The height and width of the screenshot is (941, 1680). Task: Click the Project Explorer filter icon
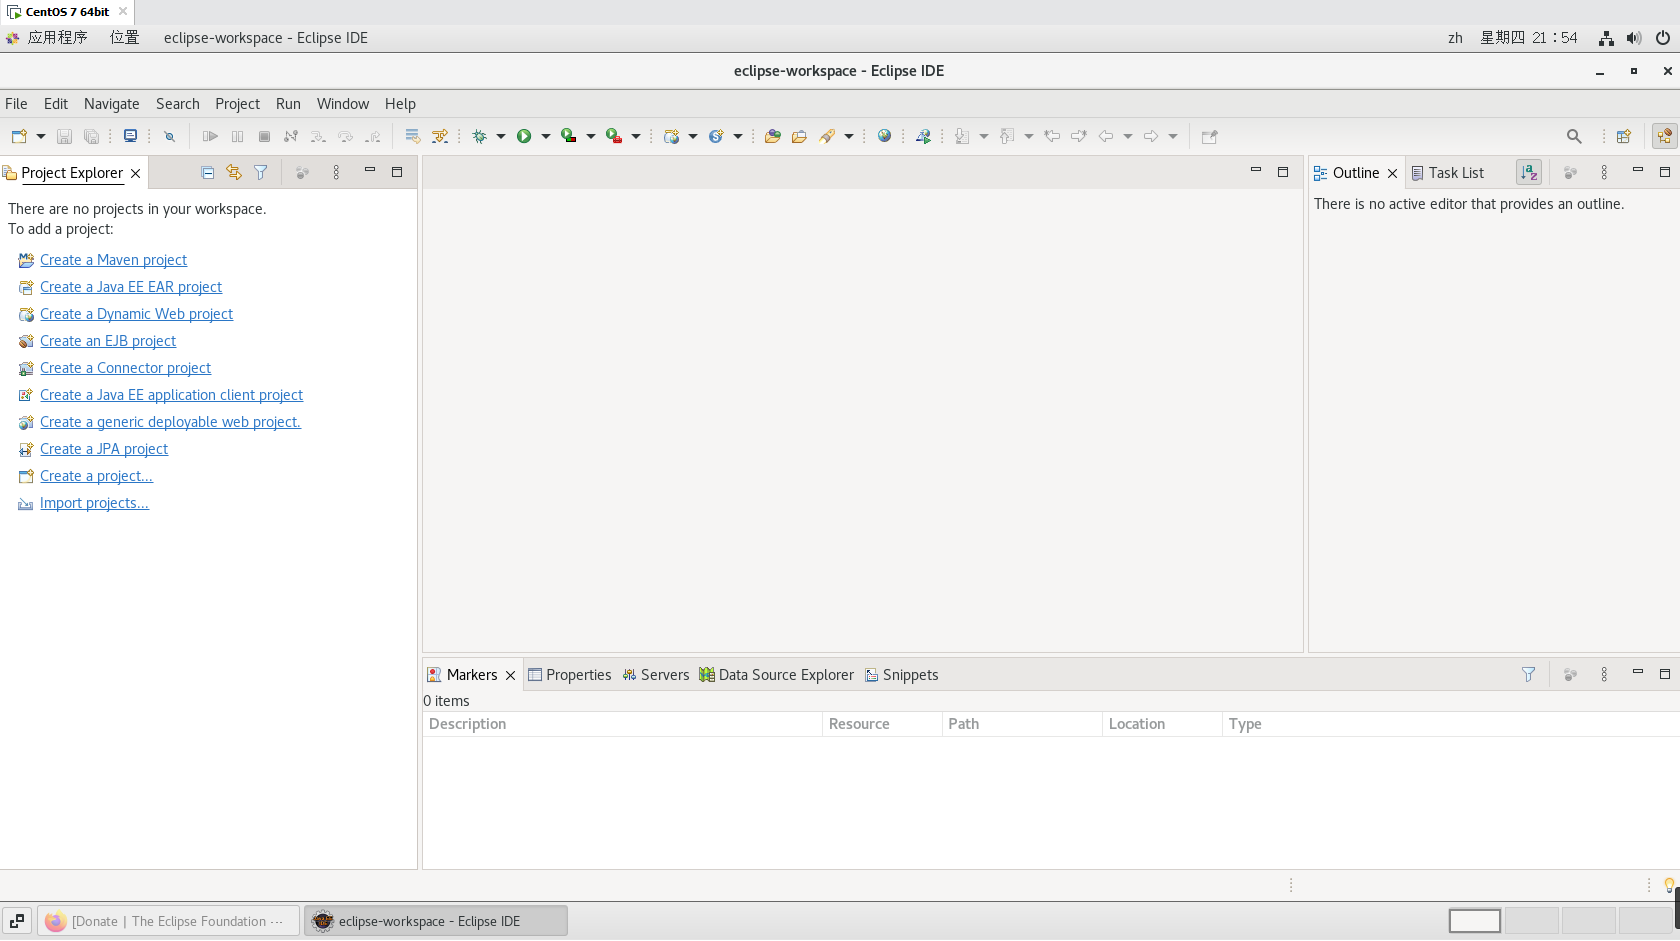tap(261, 173)
